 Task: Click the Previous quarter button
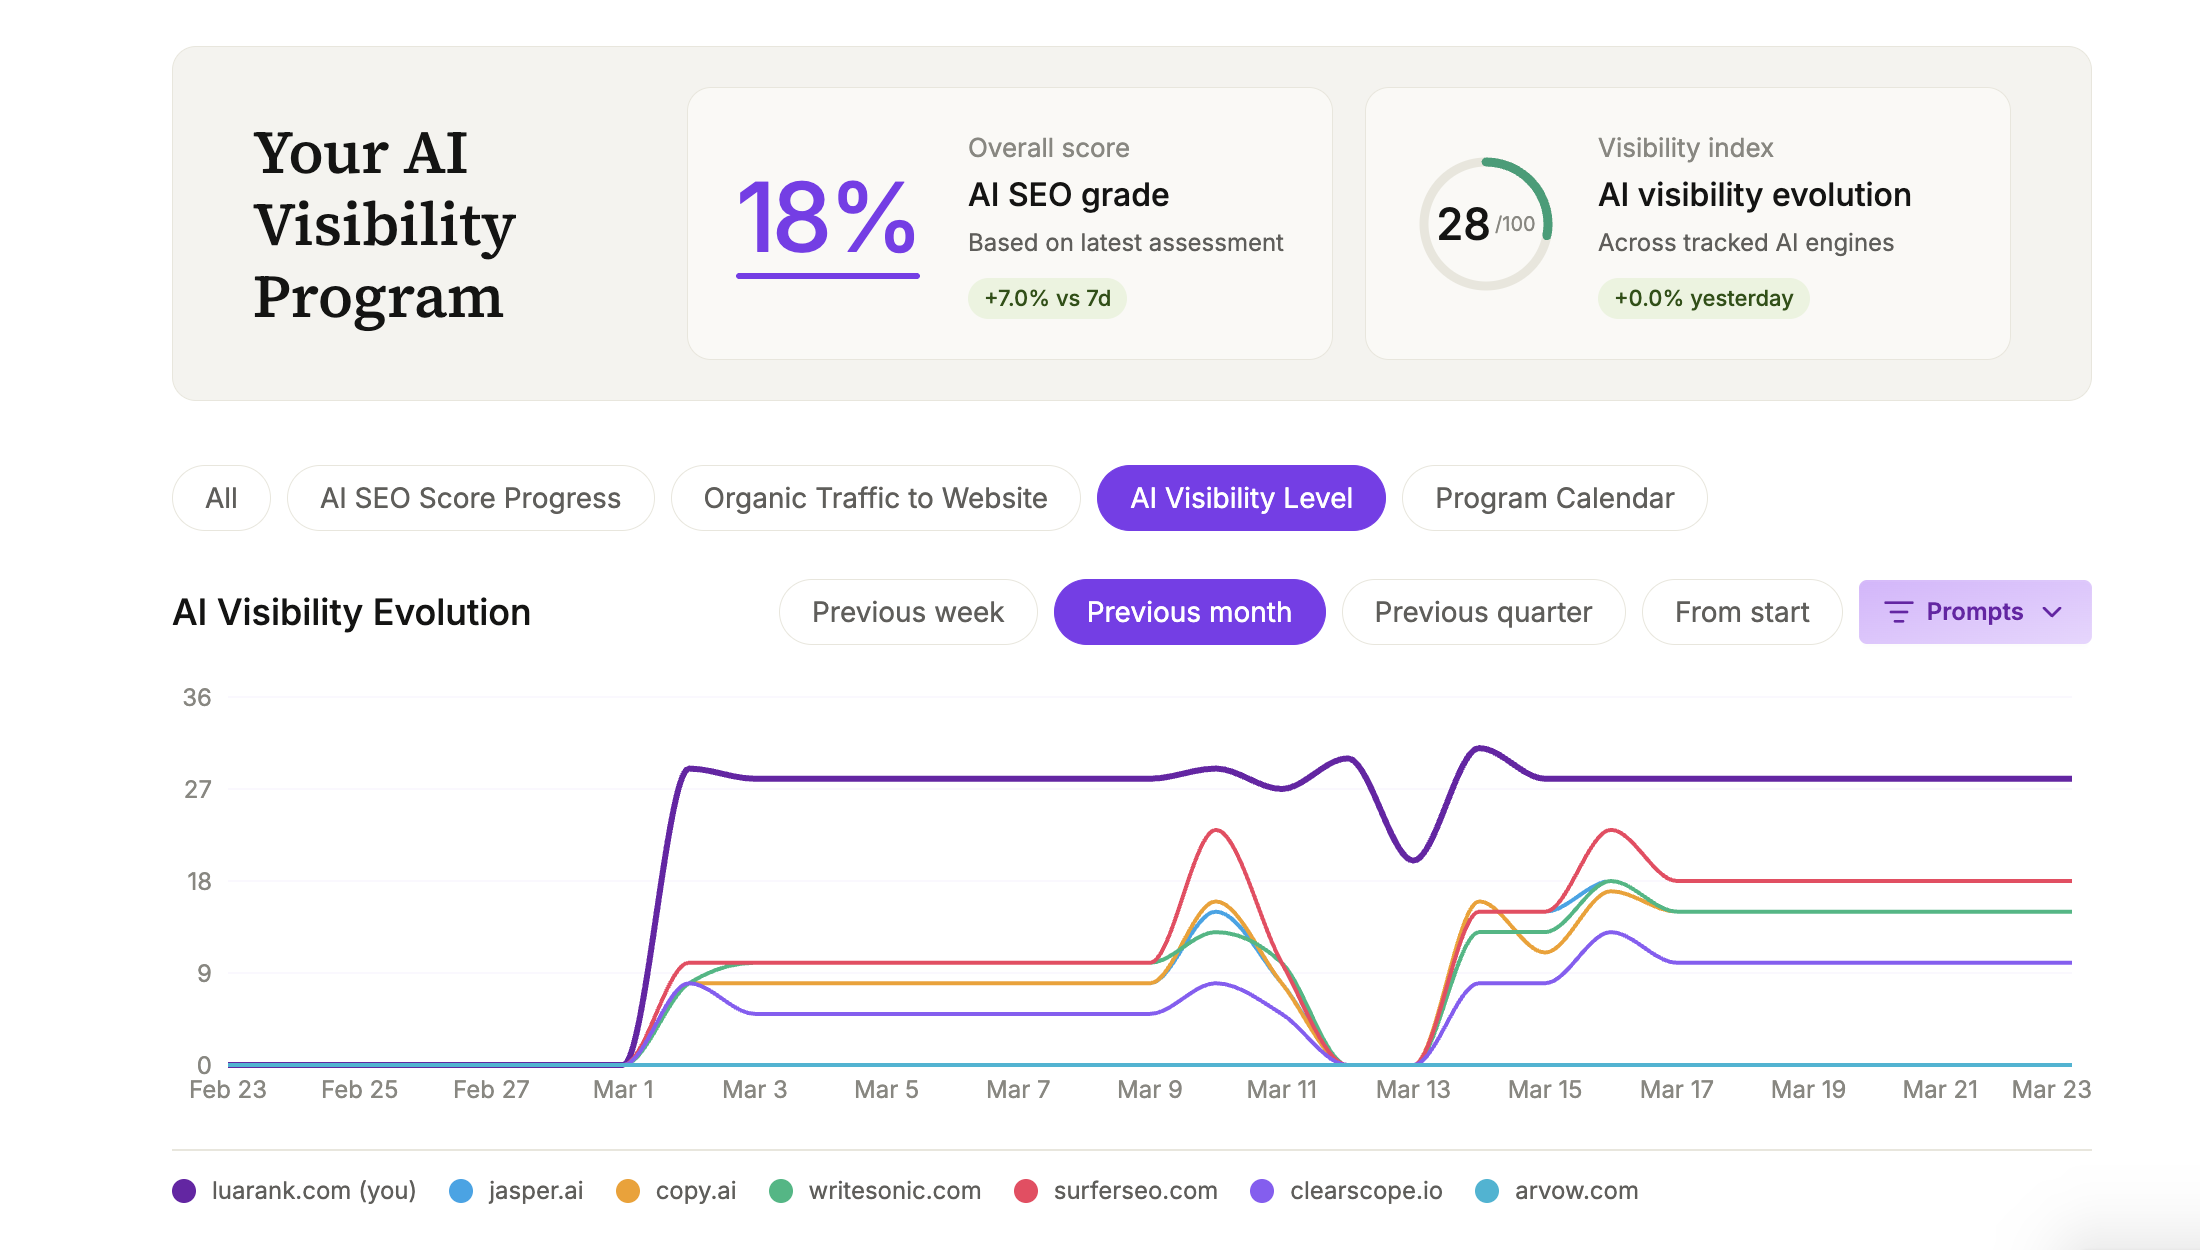coord(1483,612)
